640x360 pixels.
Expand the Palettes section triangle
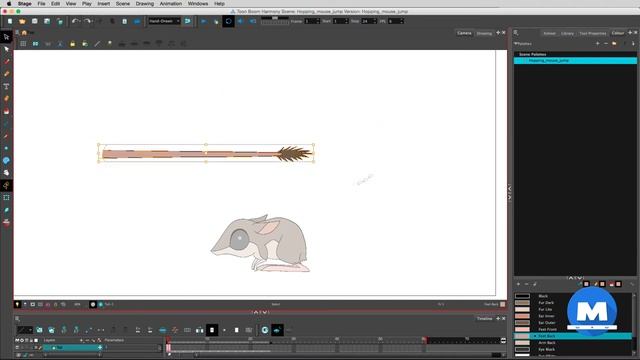tap(516, 43)
